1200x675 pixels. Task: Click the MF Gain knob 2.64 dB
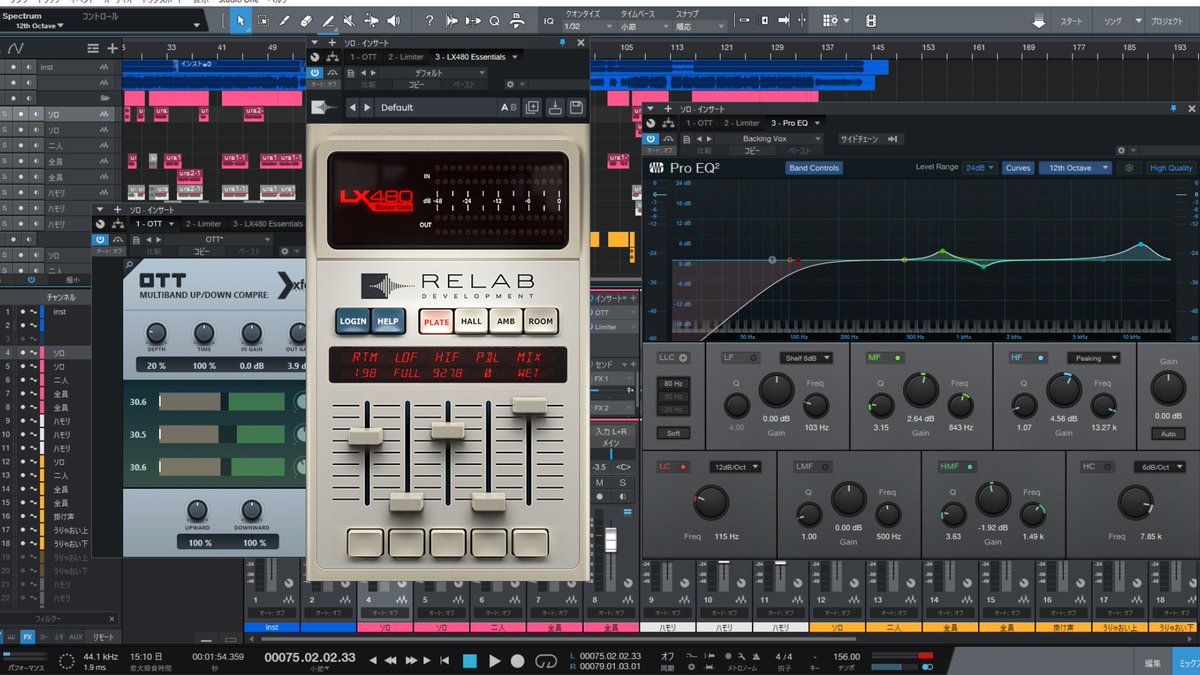(x=921, y=390)
